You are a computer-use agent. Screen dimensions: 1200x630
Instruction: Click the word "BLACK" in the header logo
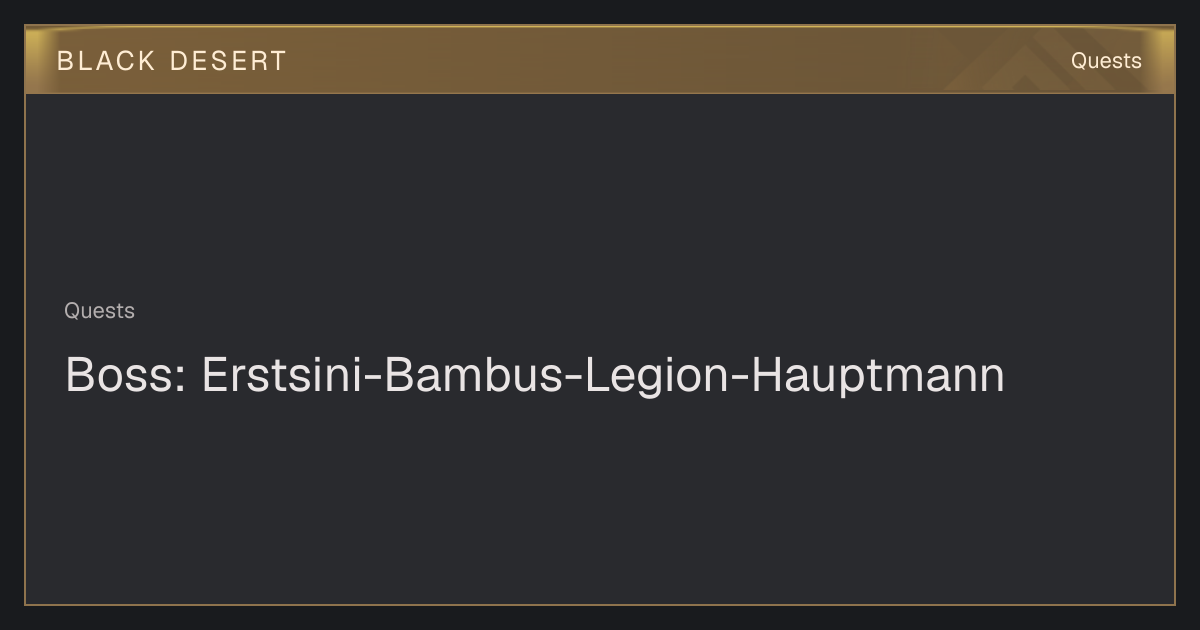(106, 61)
